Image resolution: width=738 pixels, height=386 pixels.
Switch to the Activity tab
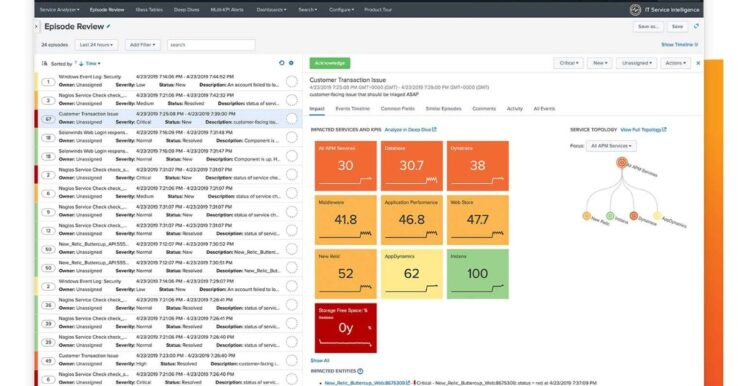coord(514,109)
